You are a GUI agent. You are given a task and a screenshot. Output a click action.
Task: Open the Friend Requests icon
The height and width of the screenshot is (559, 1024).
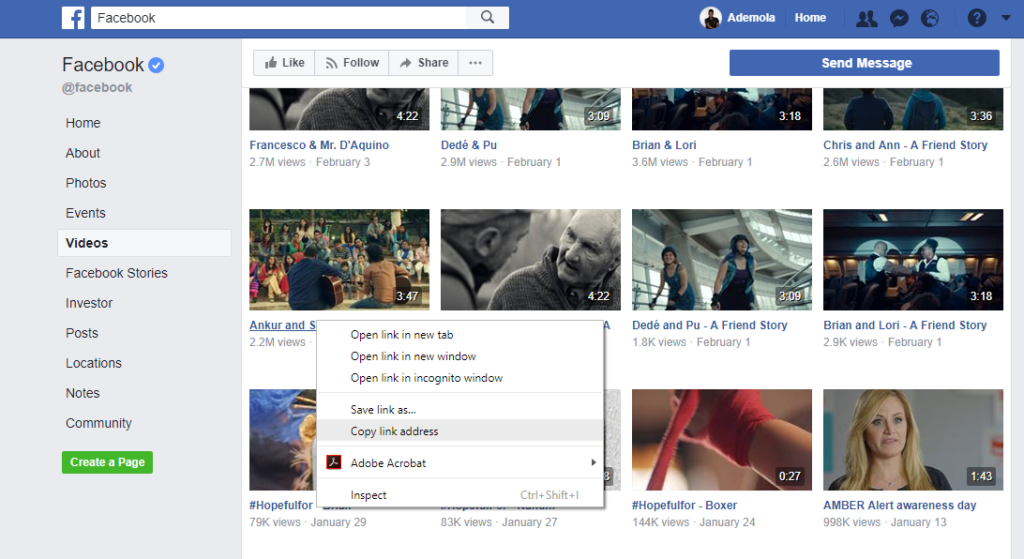[867, 18]
